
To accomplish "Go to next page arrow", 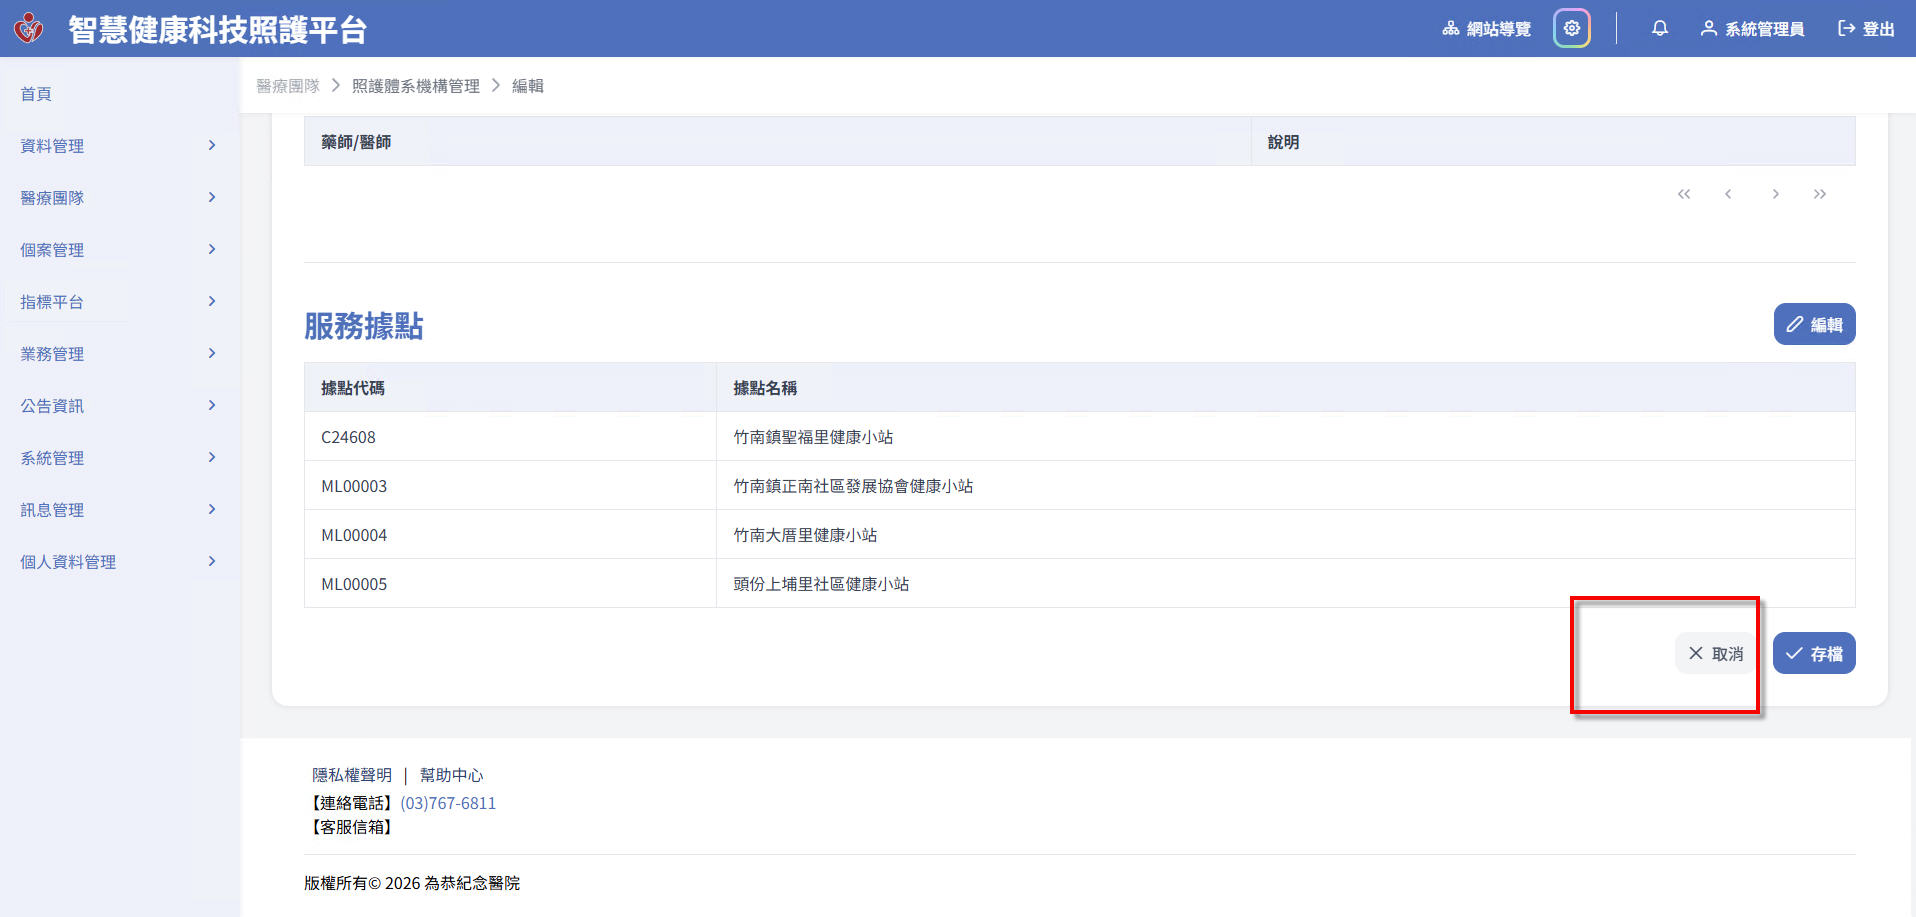I will (1775, 194).
